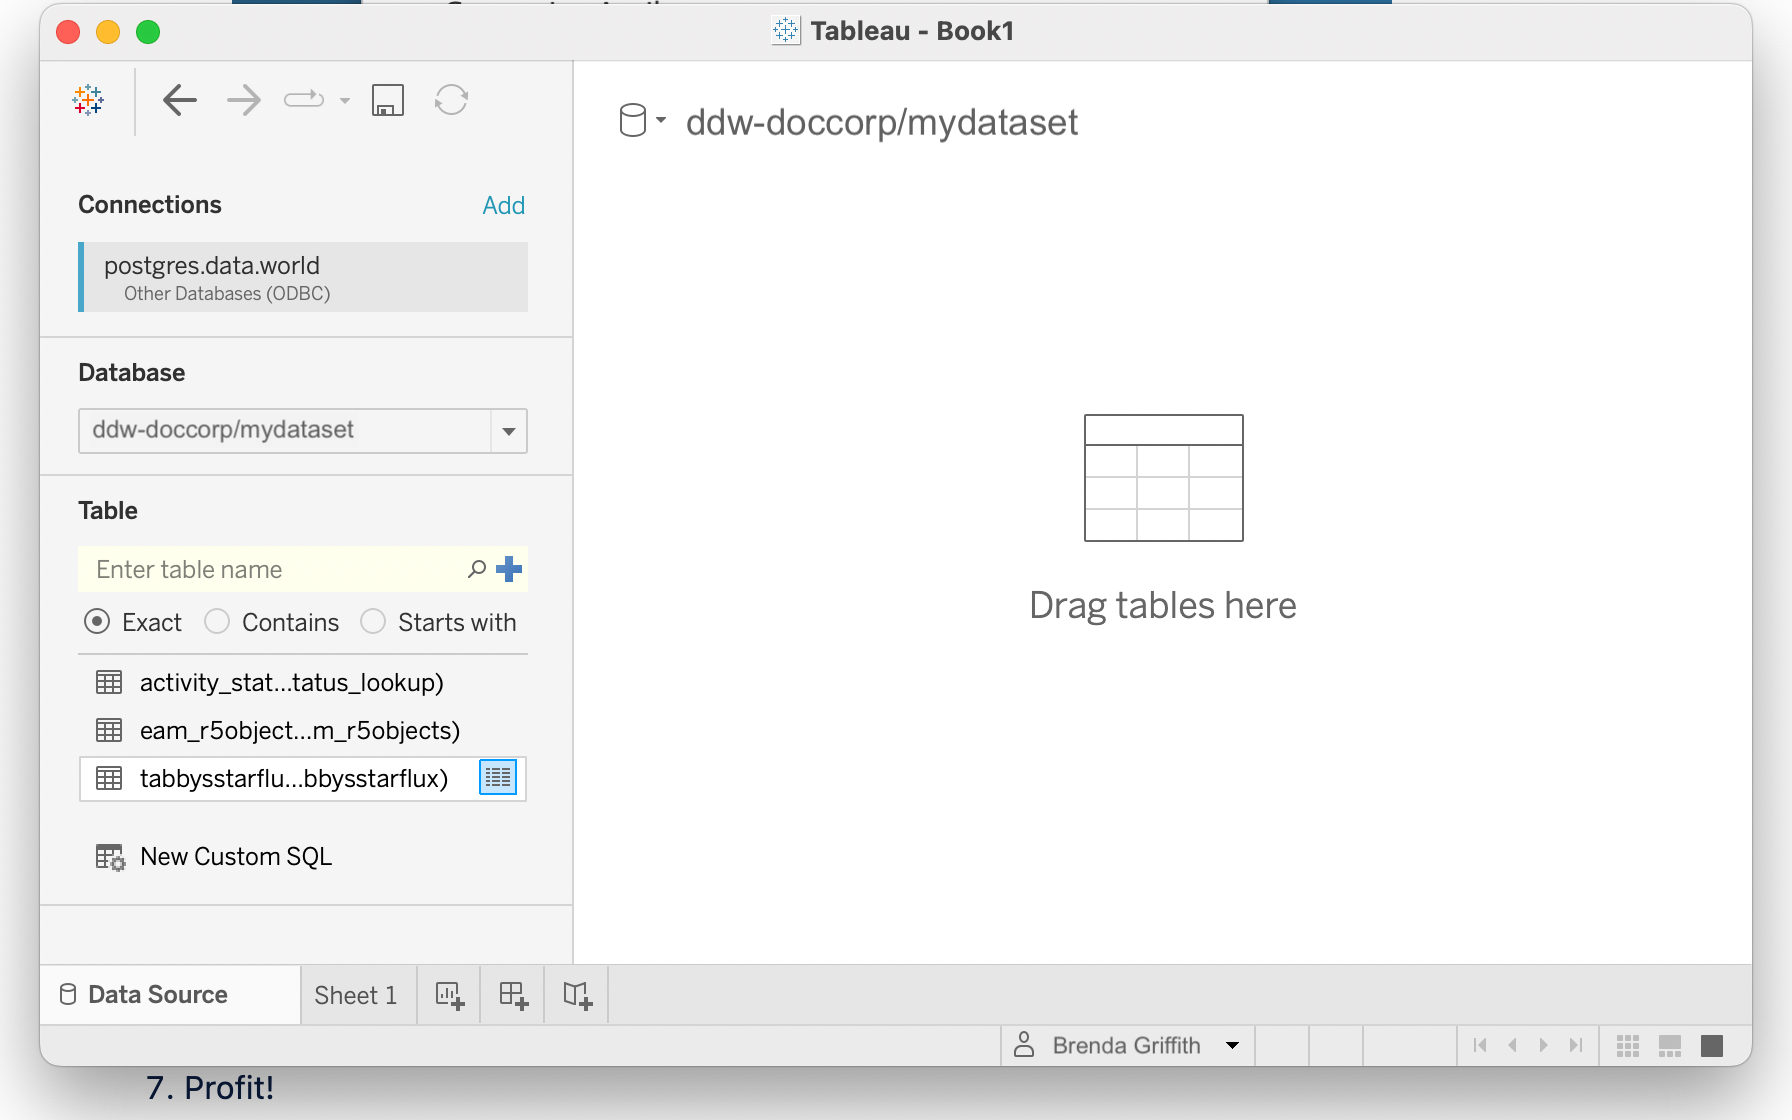Select the Contains radio button

[x=217, y=622]
